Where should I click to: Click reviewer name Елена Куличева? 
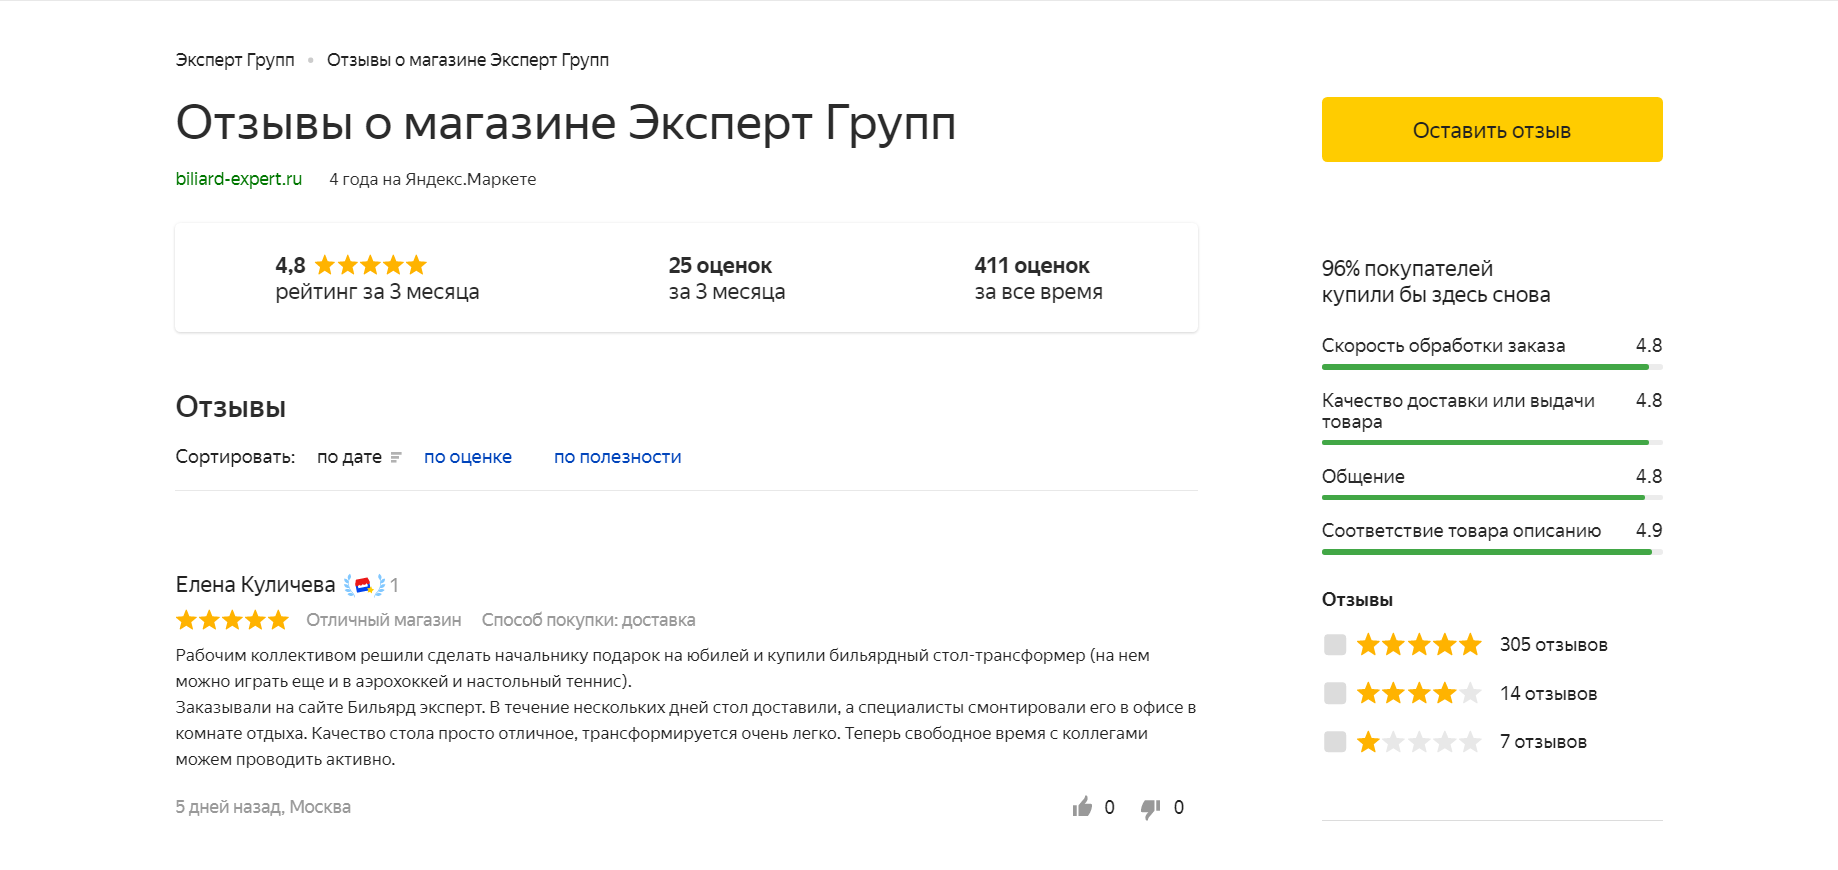coord(256,585)
